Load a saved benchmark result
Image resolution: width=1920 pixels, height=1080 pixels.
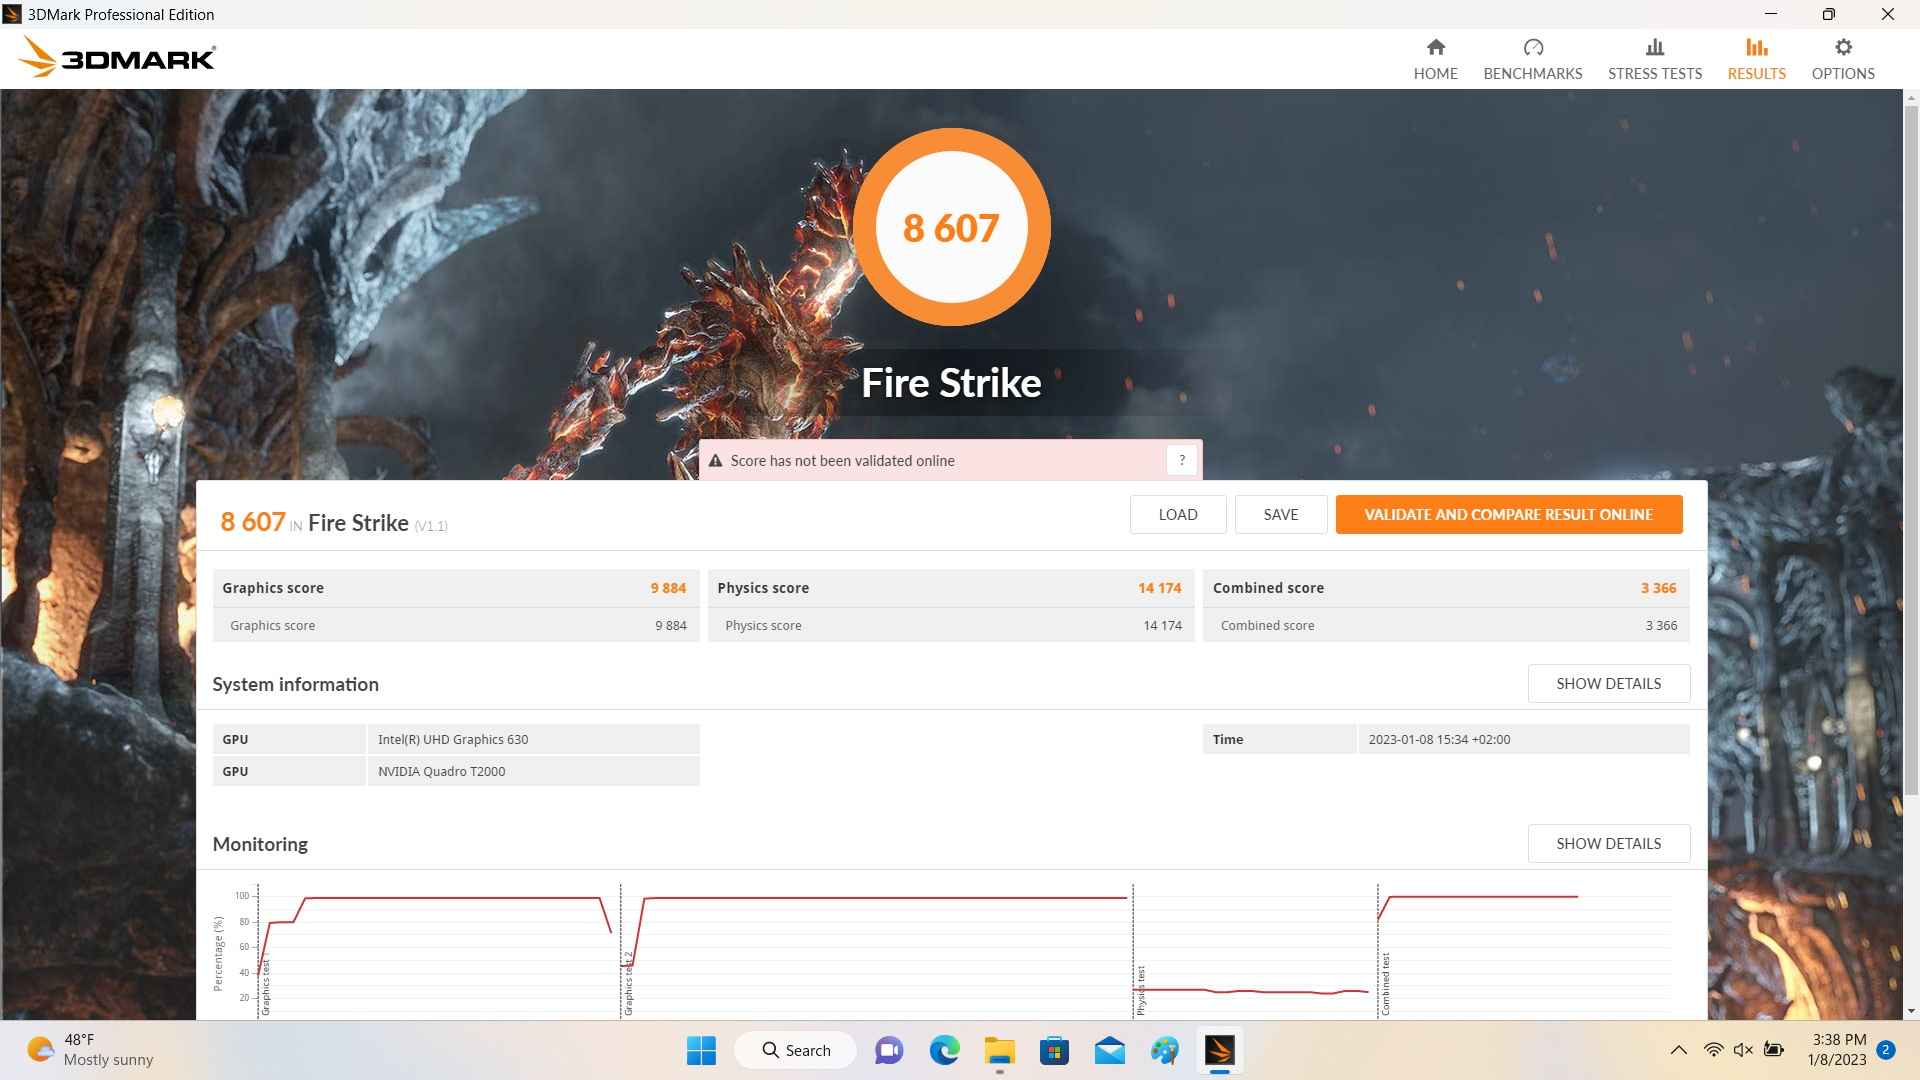[x=1177, y=515]
